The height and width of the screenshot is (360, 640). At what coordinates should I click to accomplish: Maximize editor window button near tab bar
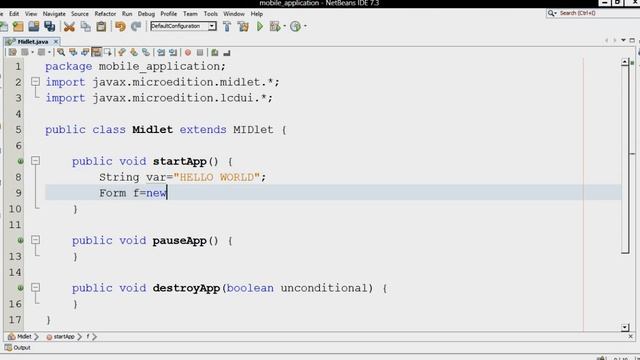[632, 40]
